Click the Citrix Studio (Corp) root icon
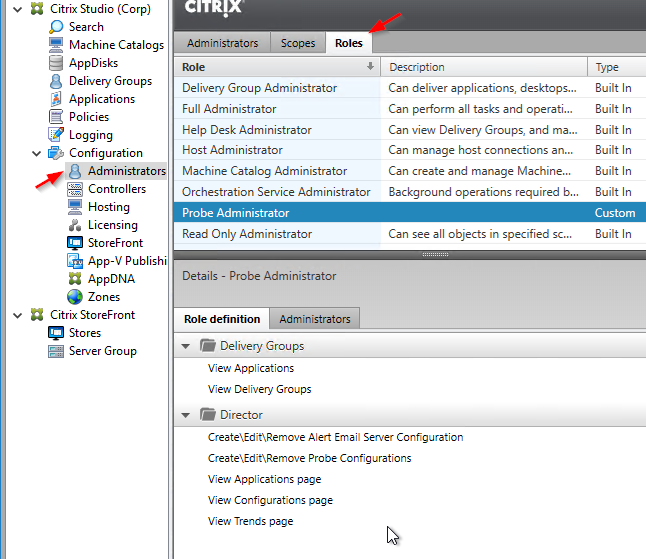The image size is (646, 559). 37,9
